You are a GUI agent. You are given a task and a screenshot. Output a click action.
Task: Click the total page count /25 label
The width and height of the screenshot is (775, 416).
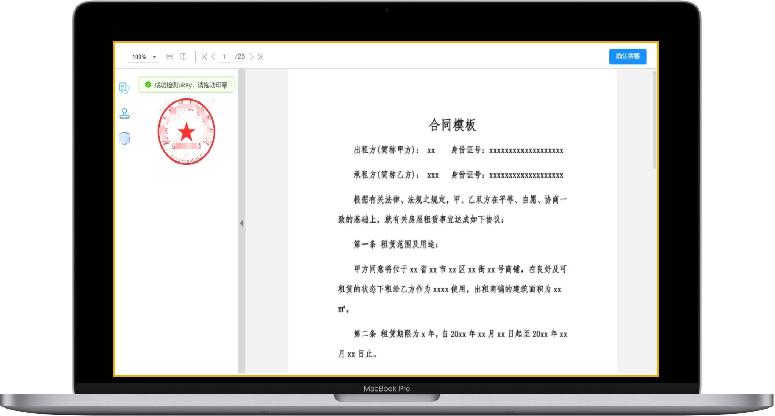[x=239, y=57]
